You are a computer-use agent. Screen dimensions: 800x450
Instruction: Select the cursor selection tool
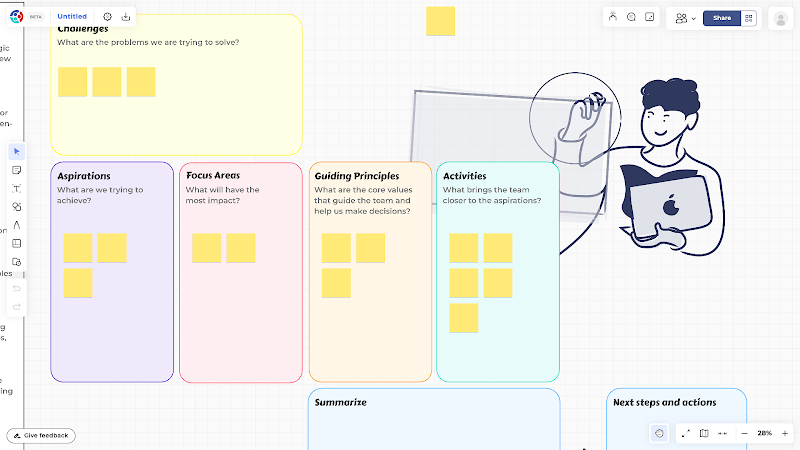pos(16,152)
